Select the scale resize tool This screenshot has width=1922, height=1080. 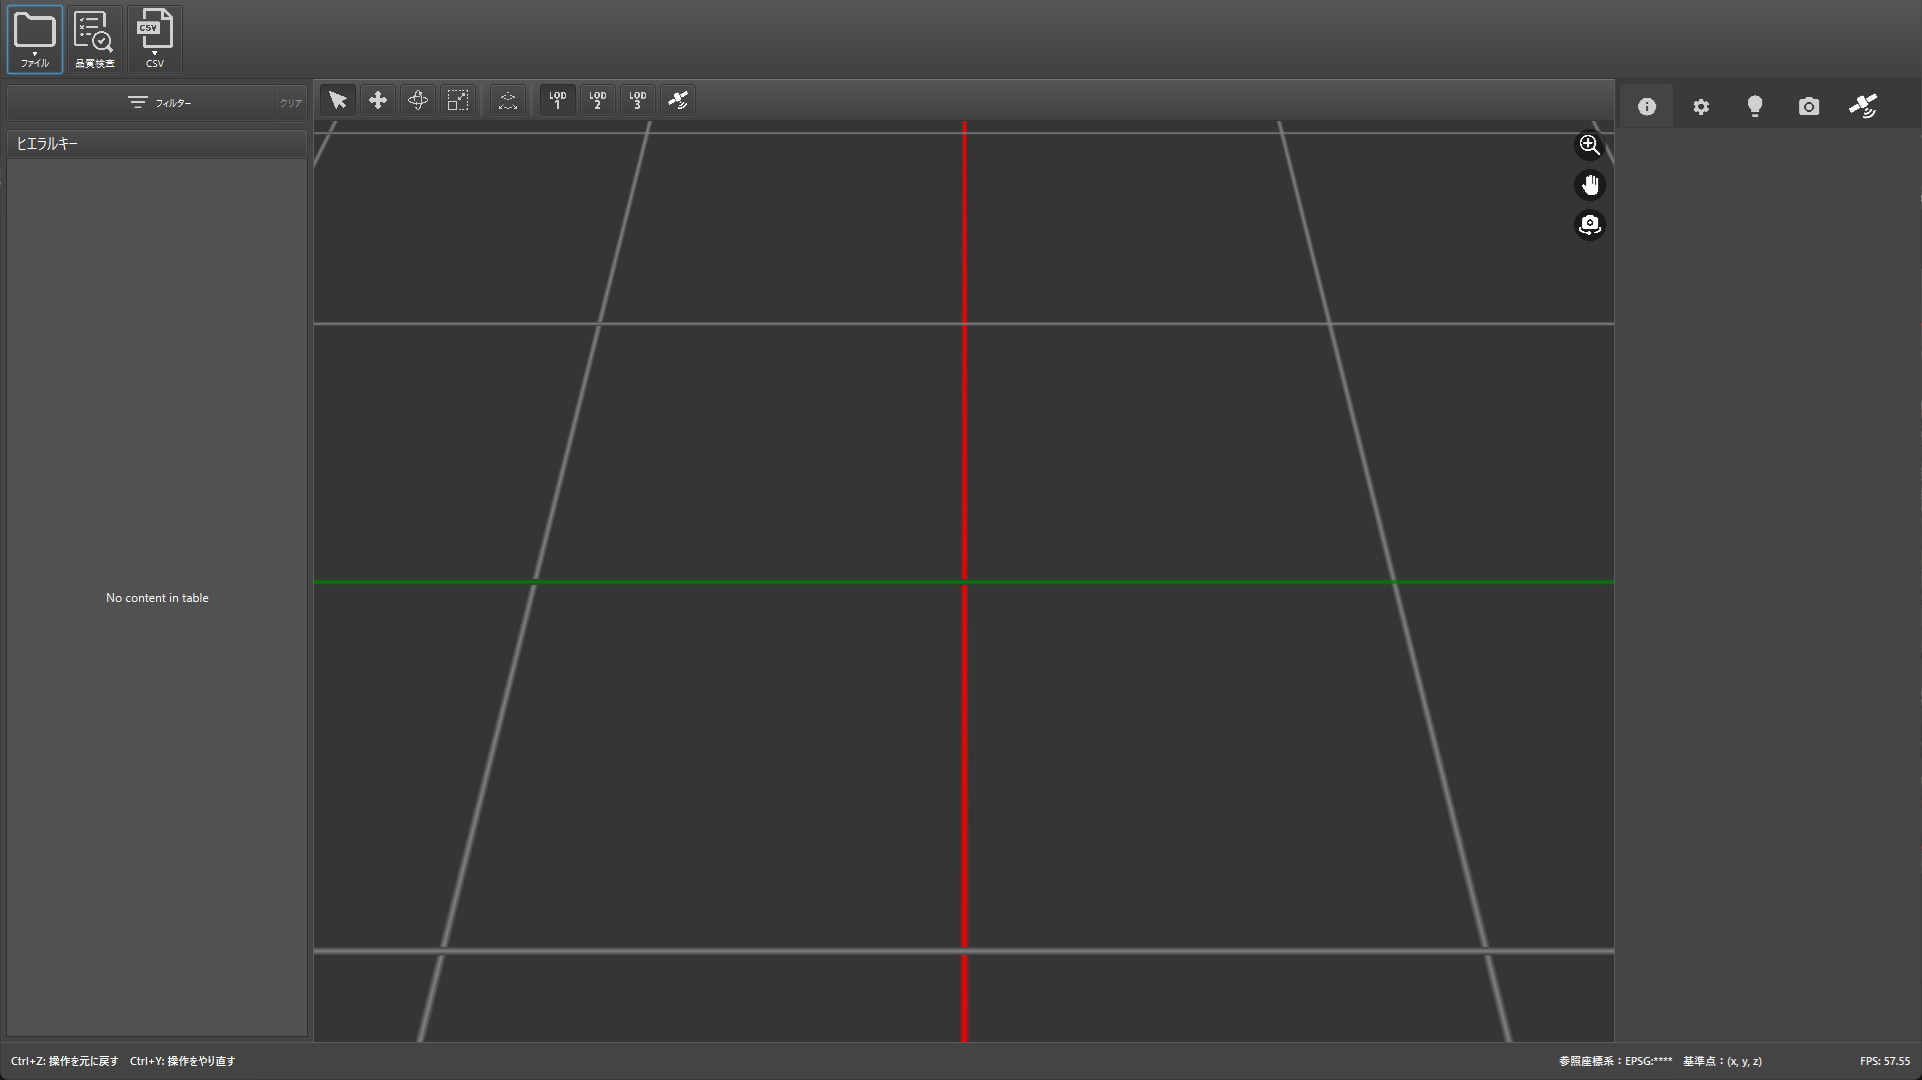click(458, 100)
